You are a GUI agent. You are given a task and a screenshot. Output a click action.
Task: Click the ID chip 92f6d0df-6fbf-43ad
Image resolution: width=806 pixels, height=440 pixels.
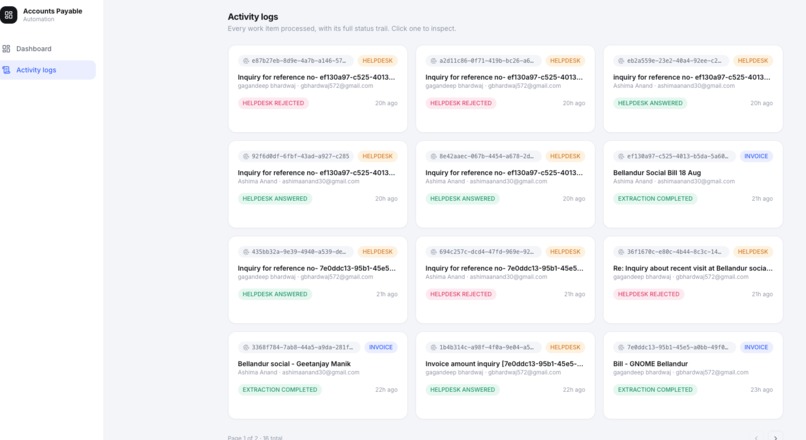tap(296, 156)
